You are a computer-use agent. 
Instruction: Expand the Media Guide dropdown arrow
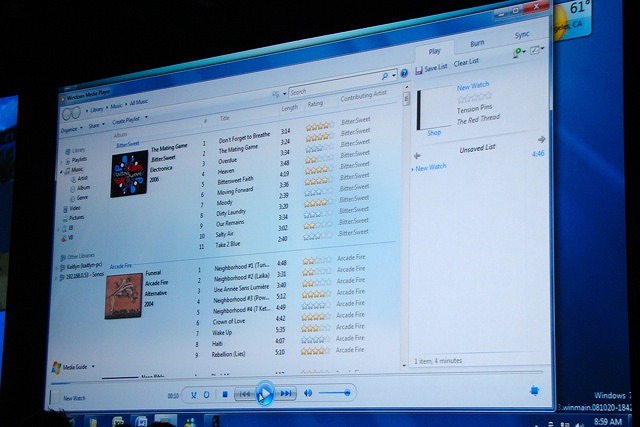click(x=93, y=366)
